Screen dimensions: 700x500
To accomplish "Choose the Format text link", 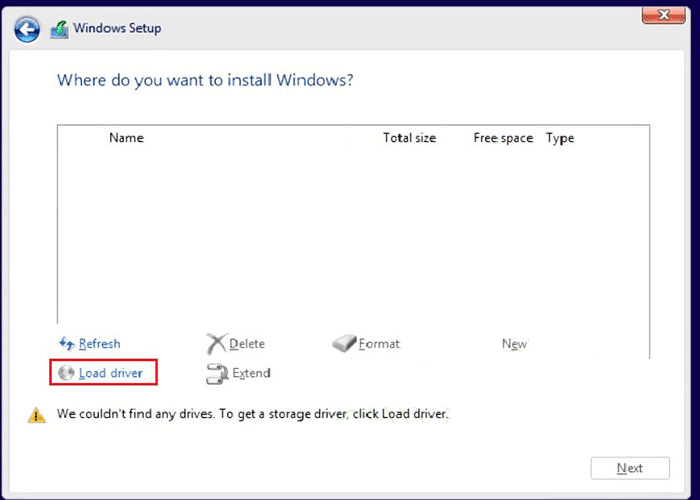I will pyautogui.click(x=379, y=344).
